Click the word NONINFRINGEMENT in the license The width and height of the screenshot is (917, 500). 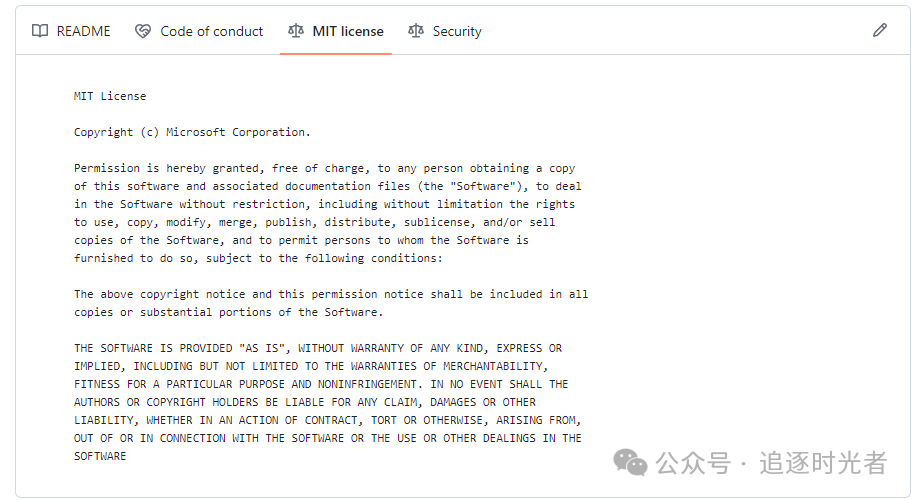366,384
